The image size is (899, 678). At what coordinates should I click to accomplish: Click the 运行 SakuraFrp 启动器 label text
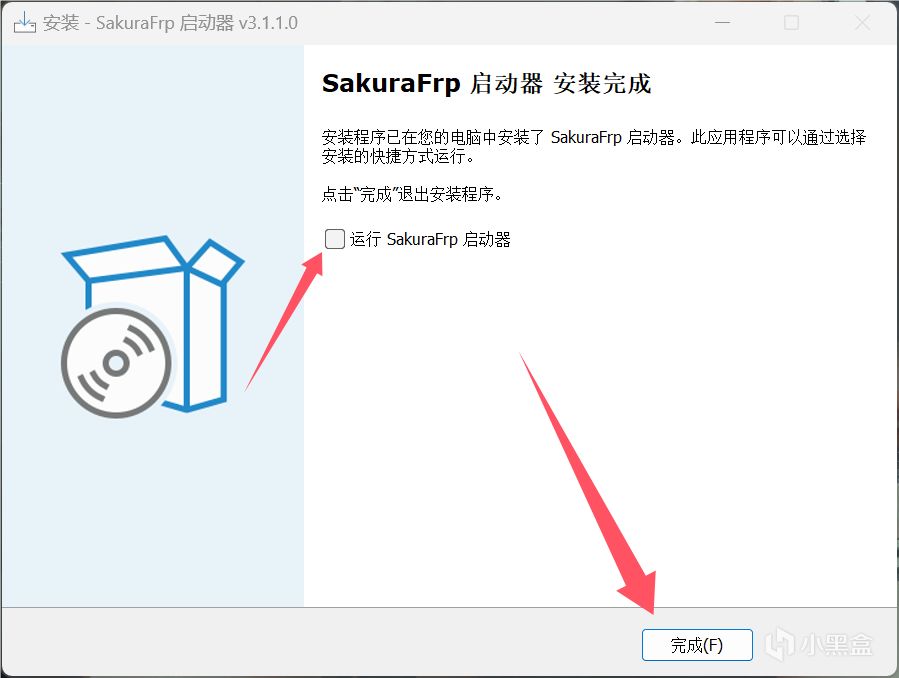pyautogui.click(x=430, y=240)
